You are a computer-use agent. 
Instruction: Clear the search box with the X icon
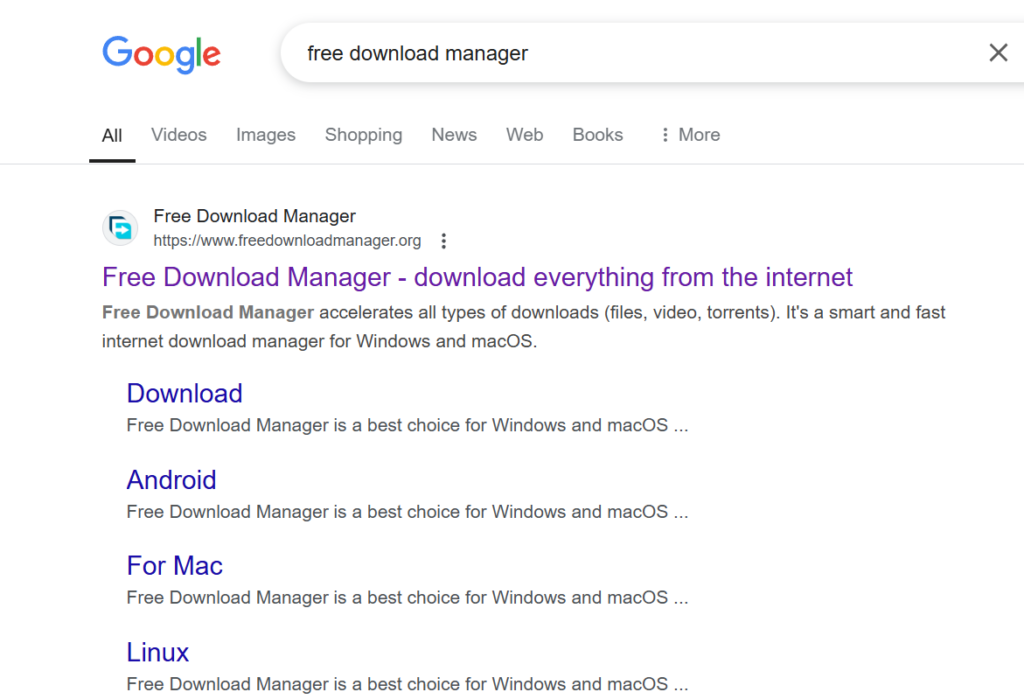click(x=997, y=53)
